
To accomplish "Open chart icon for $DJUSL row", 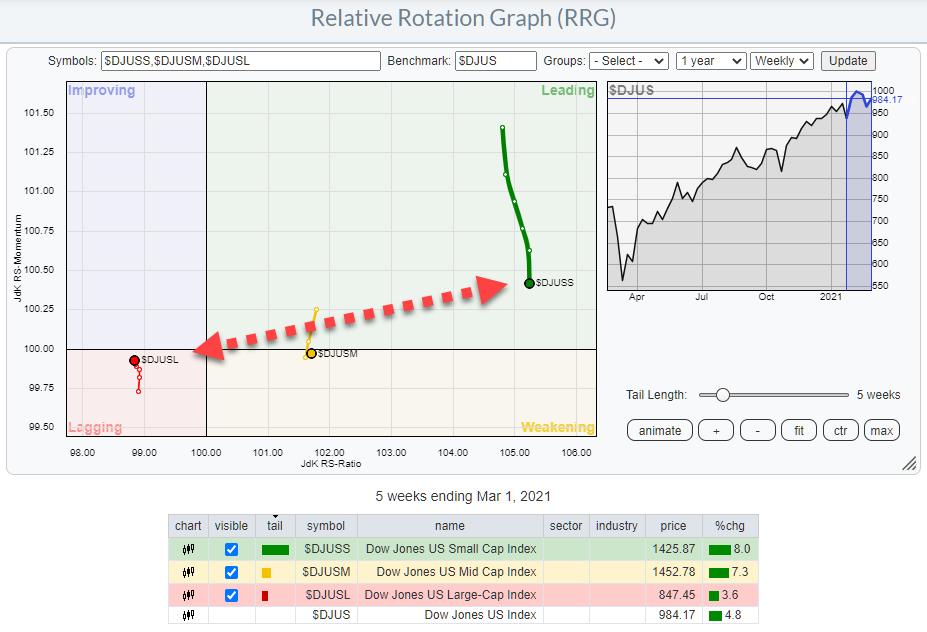I will [x=188, y=594].
